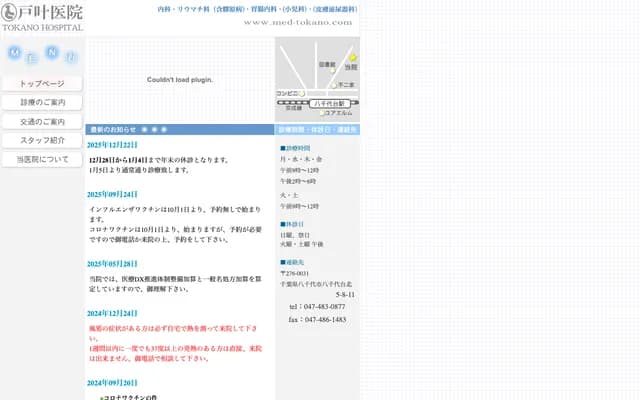Click the 2025年12月22日 news date heading
Screen dimensions: 640x400
[119, 145]
